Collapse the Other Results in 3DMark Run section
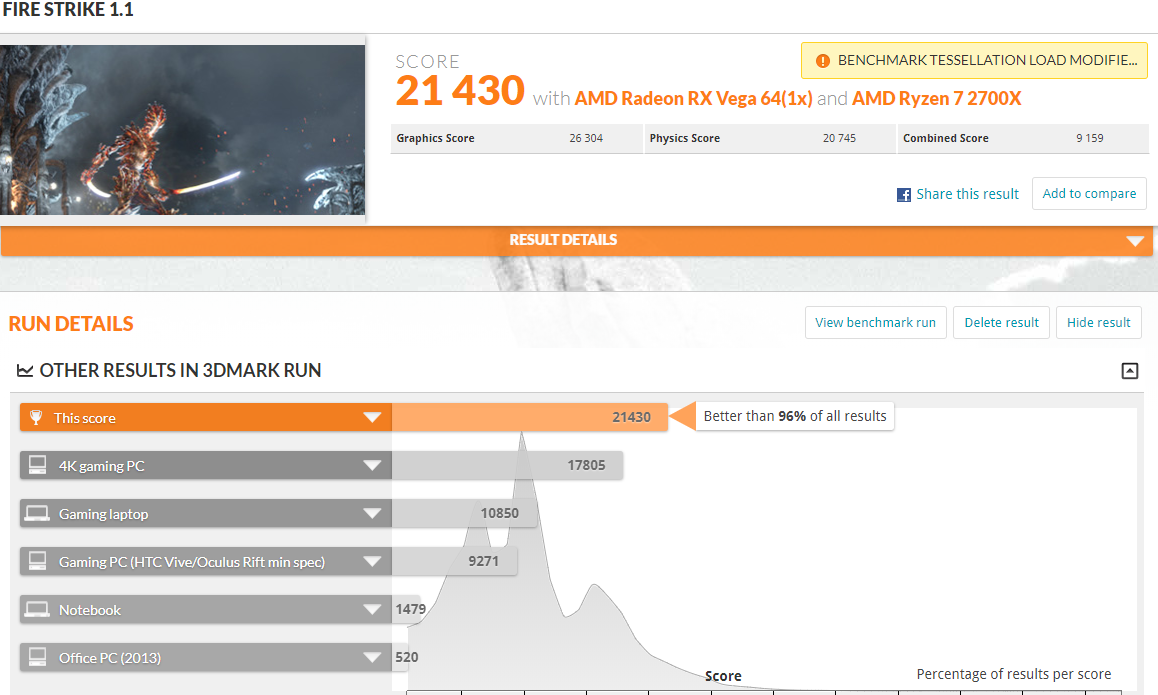Viewport: 1158px width, 695px height. coord(1130,371)
